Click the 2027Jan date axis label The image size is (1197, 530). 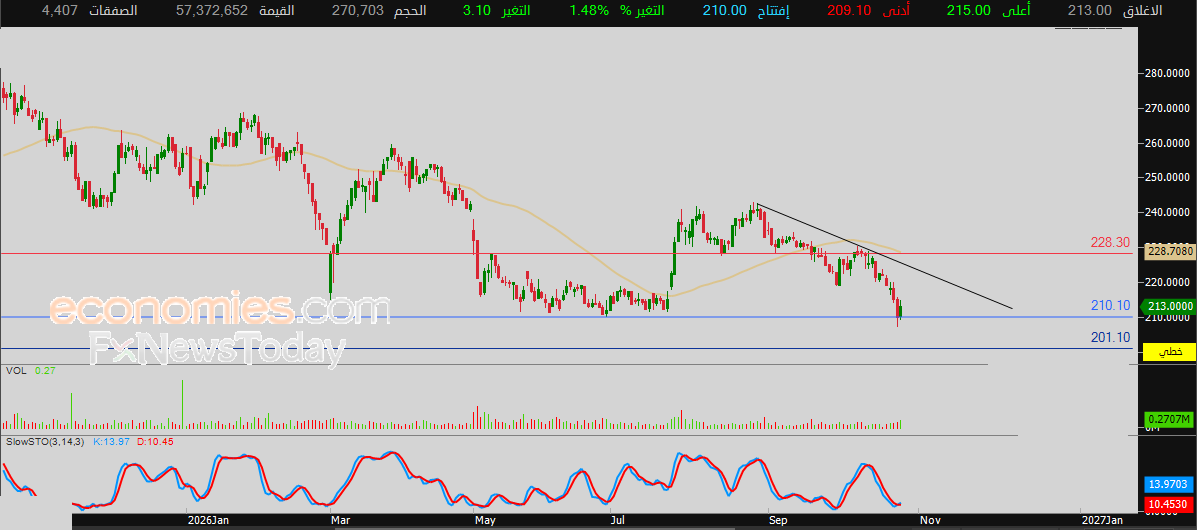click(x=1102, y=520)
